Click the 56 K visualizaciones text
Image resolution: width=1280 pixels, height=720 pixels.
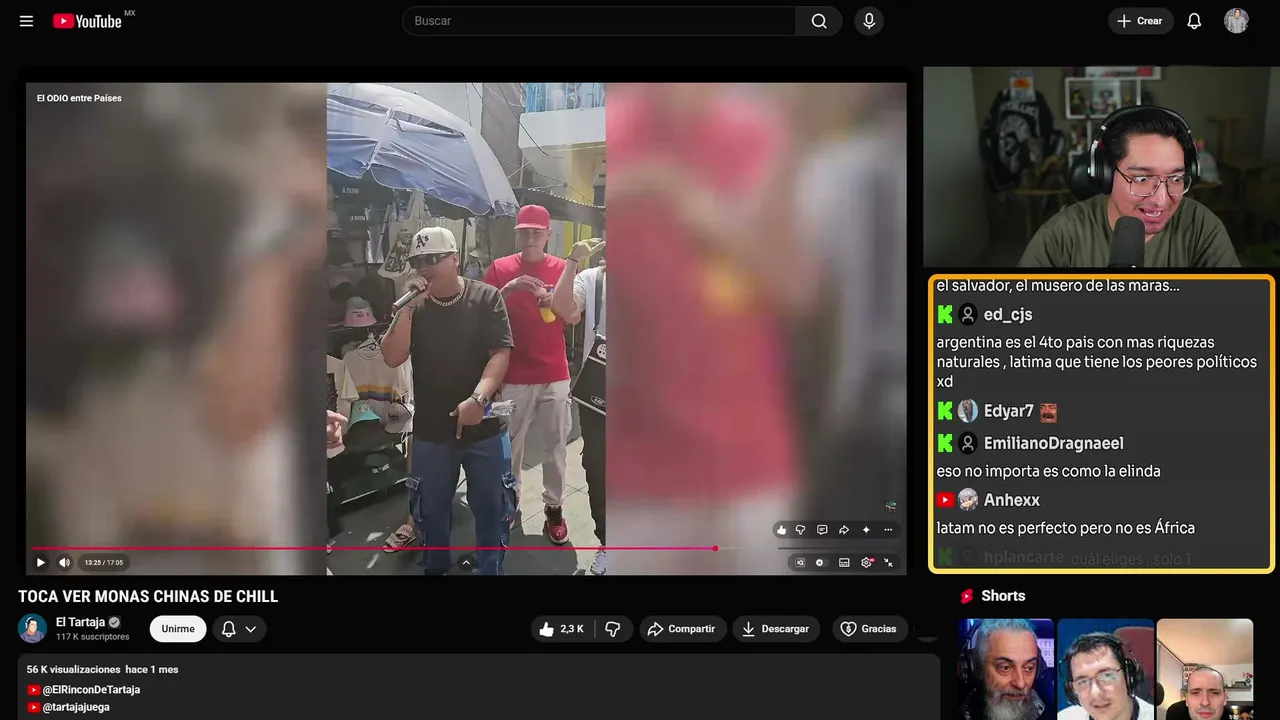pyautogui.click(x=73, y=669)
